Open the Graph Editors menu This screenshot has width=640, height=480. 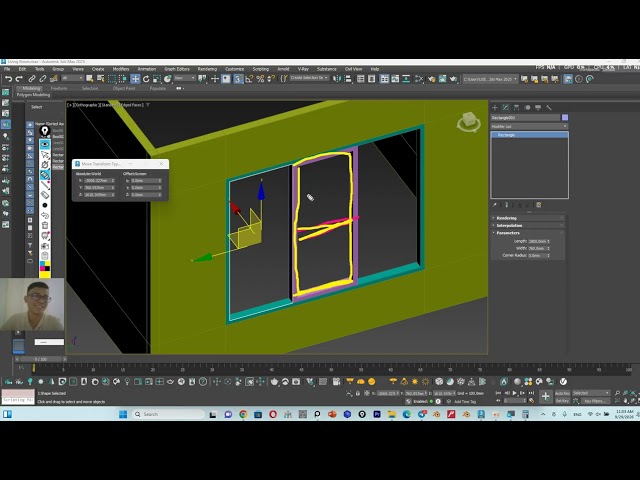pos(177,69)
